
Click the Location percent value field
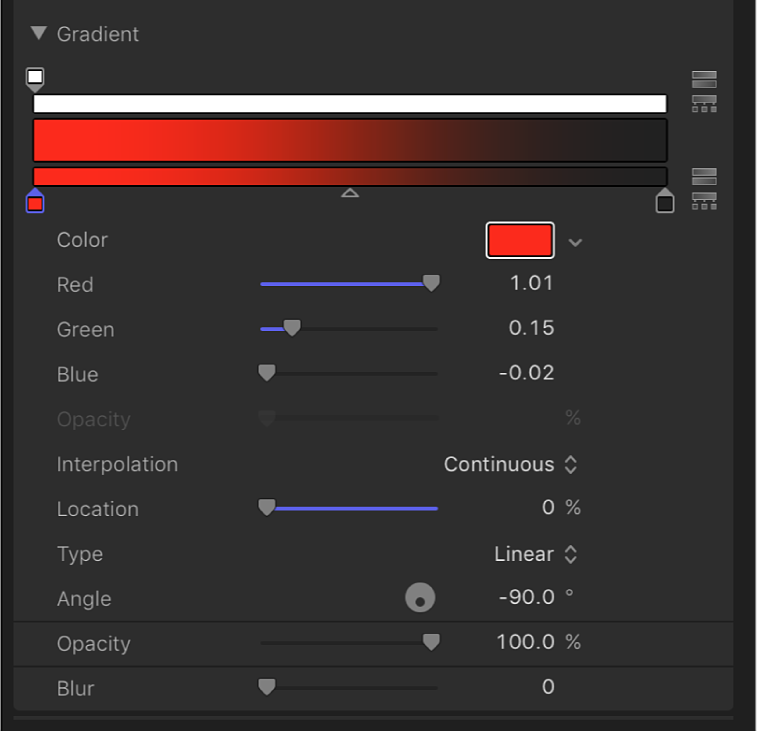[547, 508]
